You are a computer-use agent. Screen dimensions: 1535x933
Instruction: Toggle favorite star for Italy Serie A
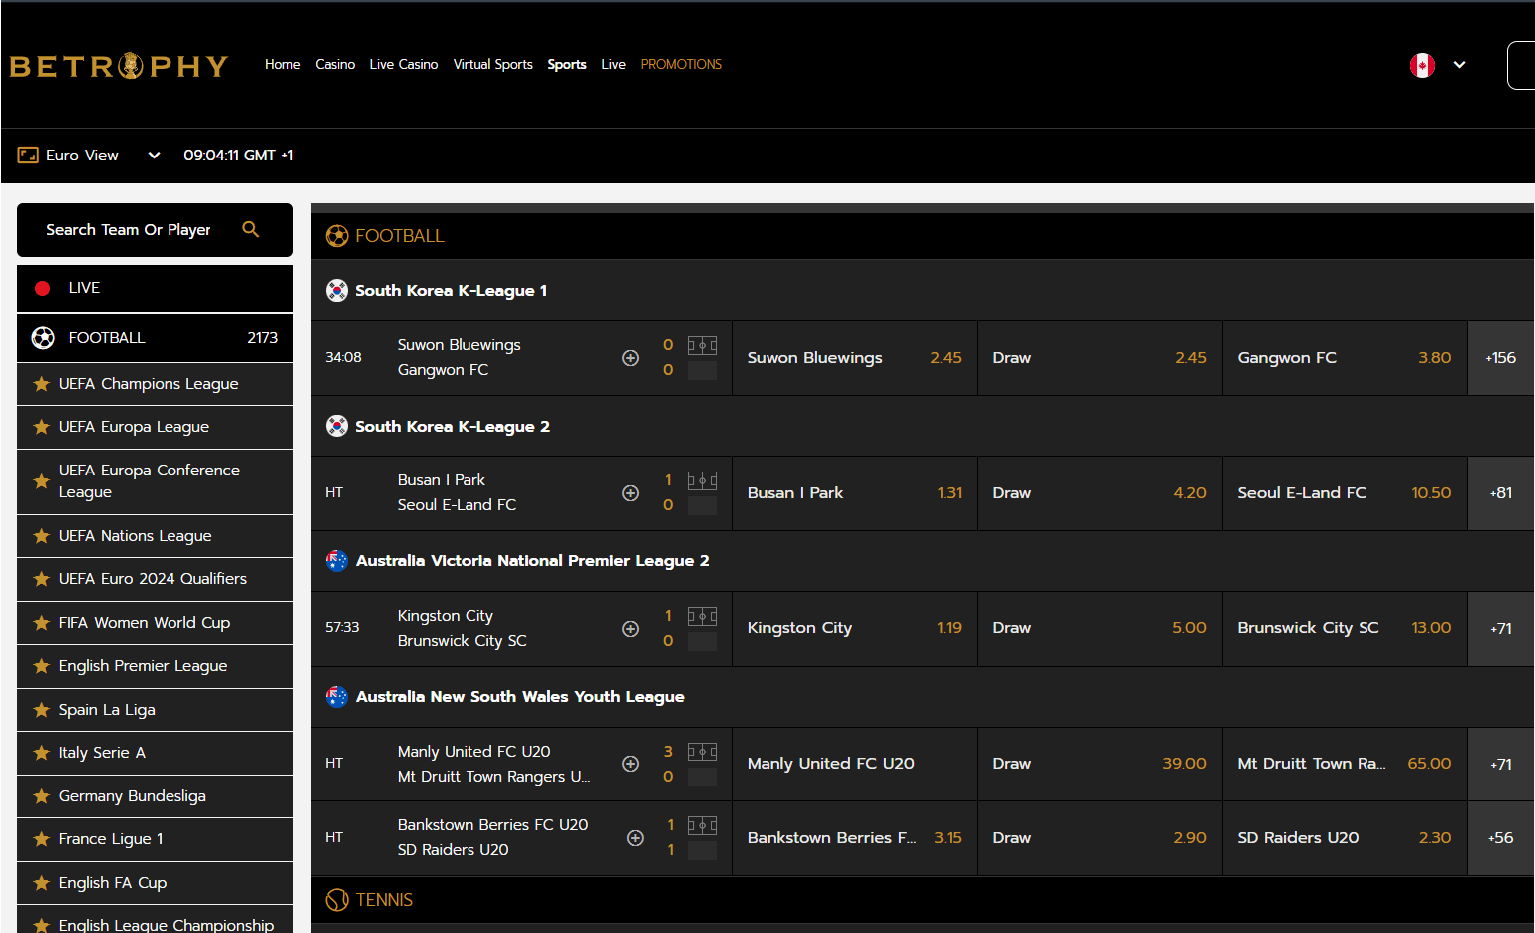coord(41,753)
